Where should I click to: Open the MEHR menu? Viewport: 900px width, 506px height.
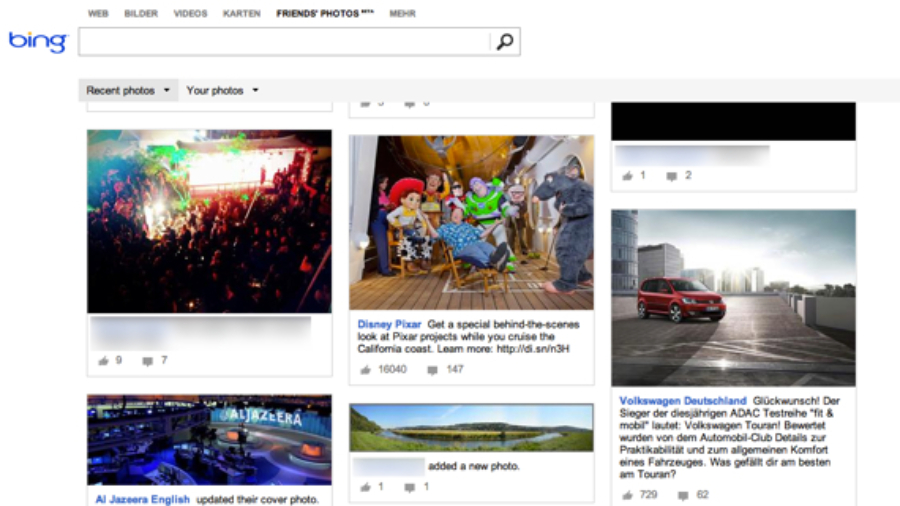(x=402, y=13)
